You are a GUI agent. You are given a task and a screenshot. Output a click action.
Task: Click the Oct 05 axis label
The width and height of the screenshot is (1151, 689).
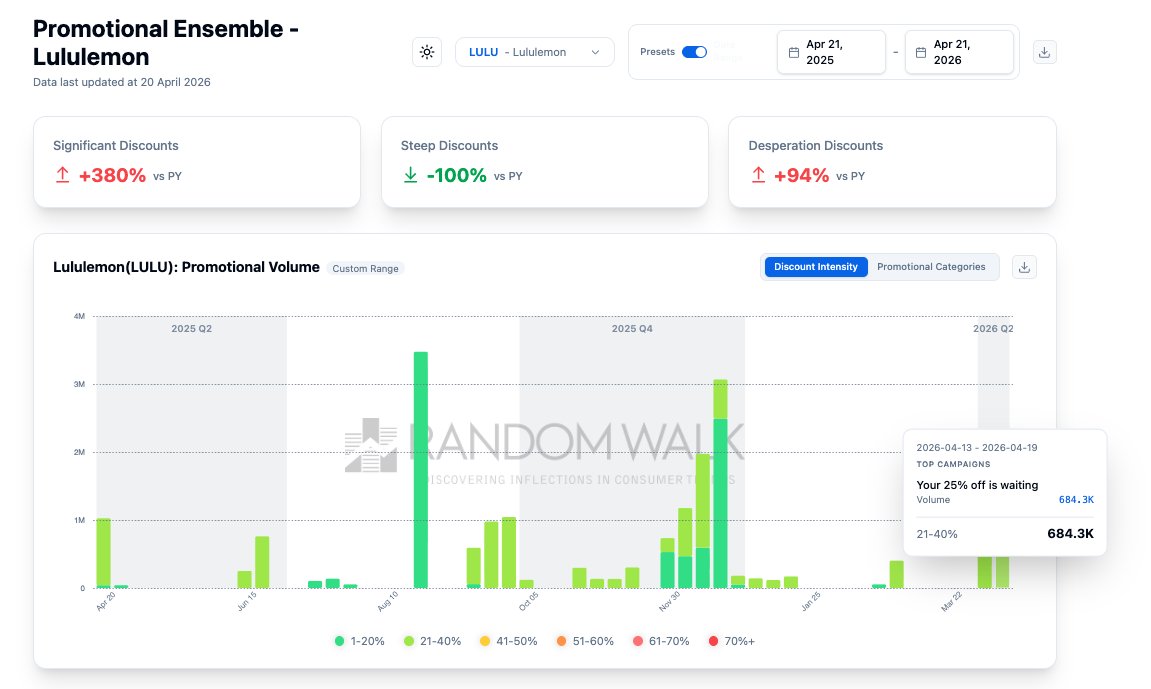click(x=529, y=602)
